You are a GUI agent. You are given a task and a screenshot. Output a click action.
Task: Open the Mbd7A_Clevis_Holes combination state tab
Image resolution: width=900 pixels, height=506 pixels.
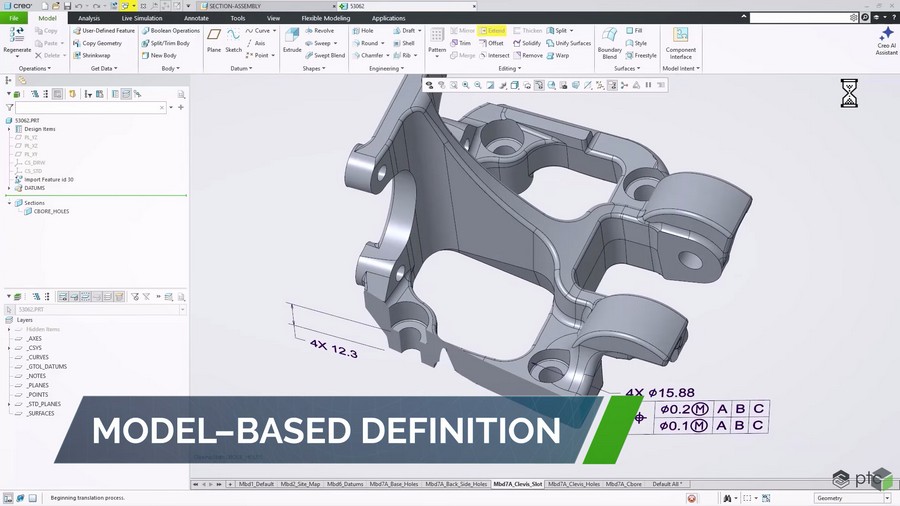(x=573, y=484)
